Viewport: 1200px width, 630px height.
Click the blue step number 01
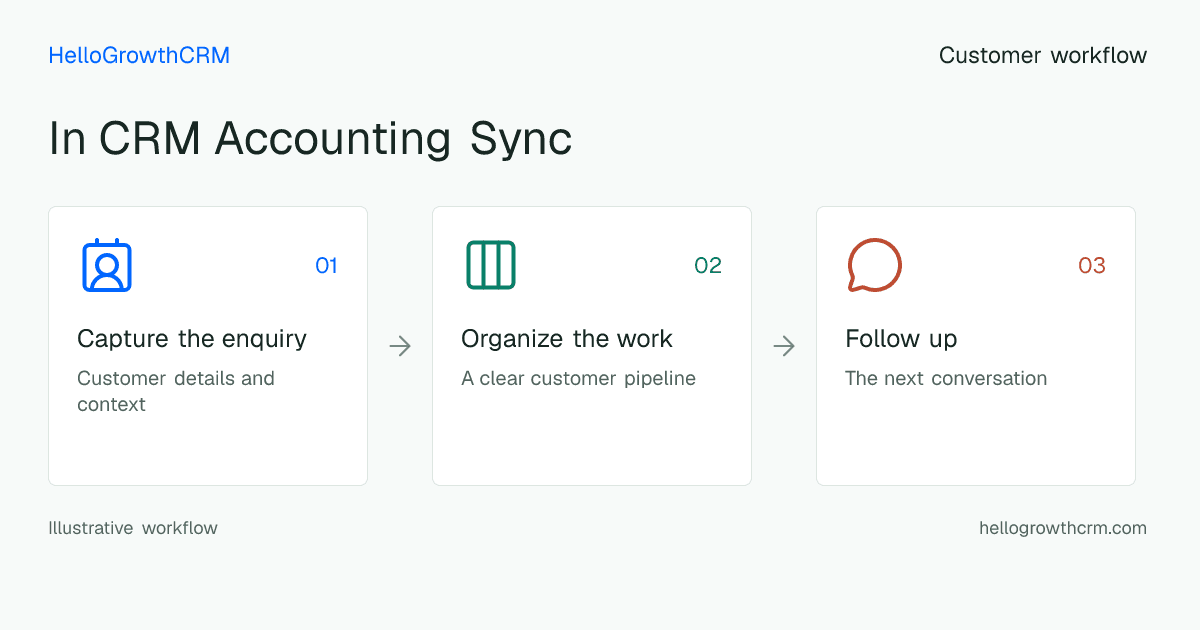326,266
